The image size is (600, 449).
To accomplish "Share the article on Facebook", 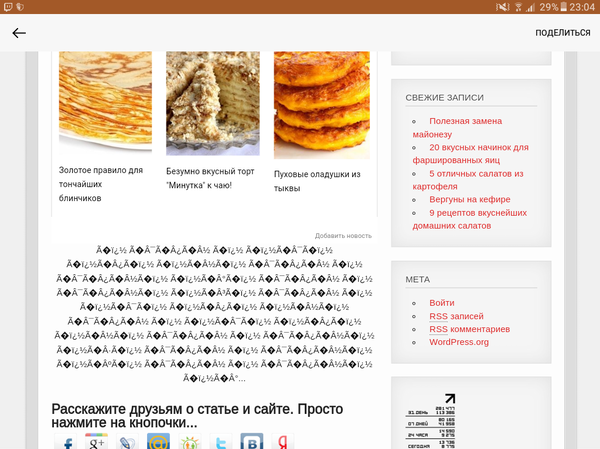I will [66, 442].
